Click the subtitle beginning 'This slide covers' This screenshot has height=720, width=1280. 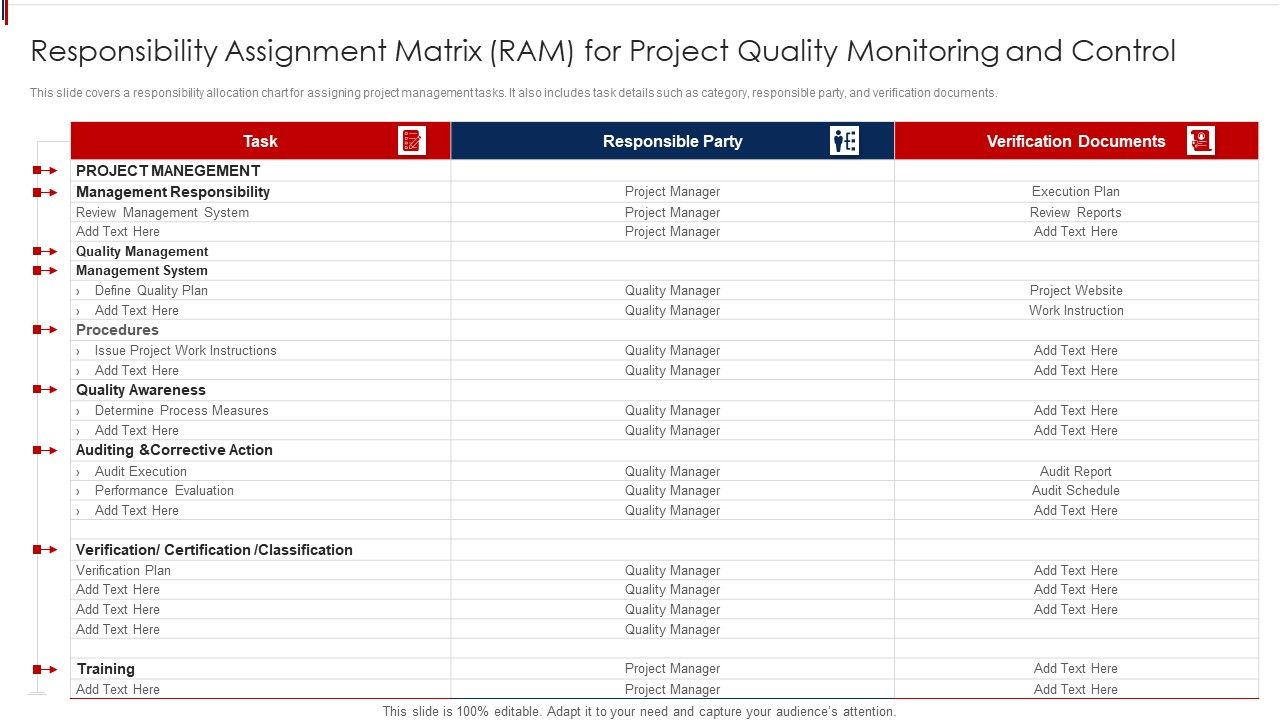click(513, 93)
